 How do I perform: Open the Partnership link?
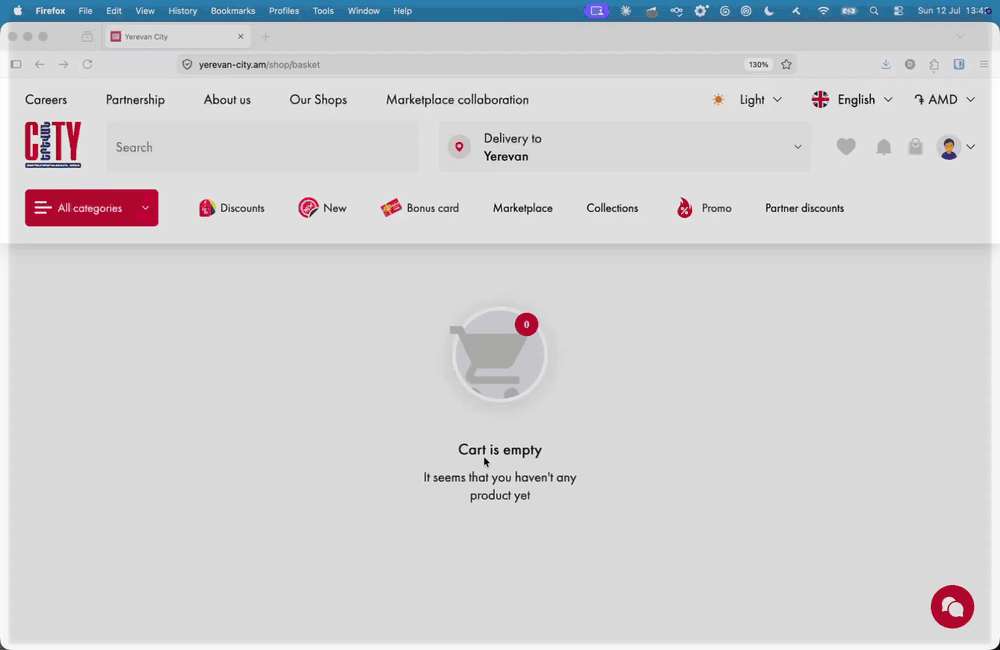(x=135, y=100)
